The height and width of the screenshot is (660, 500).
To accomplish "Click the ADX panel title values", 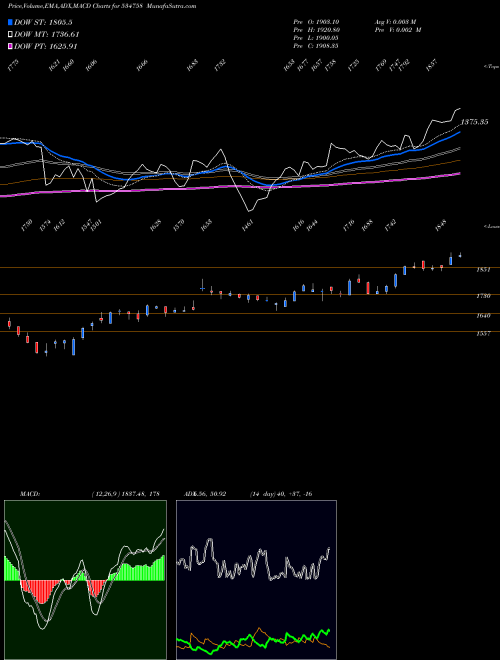I will [x=205, y=494].
